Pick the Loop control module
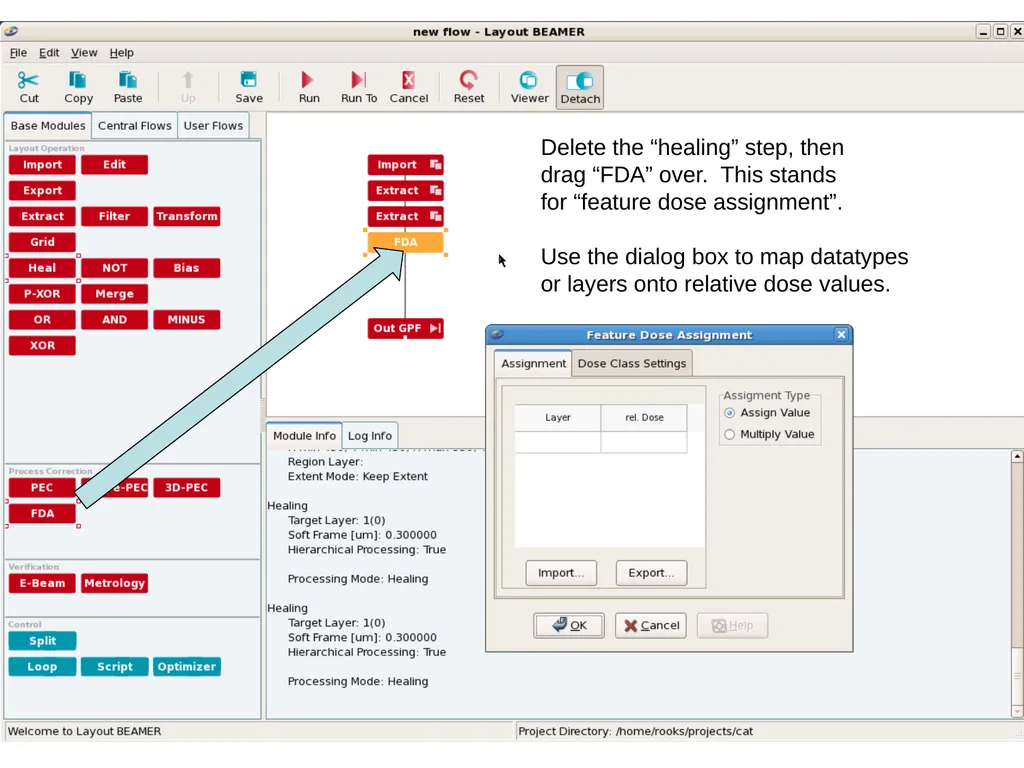 coord(42,667)
